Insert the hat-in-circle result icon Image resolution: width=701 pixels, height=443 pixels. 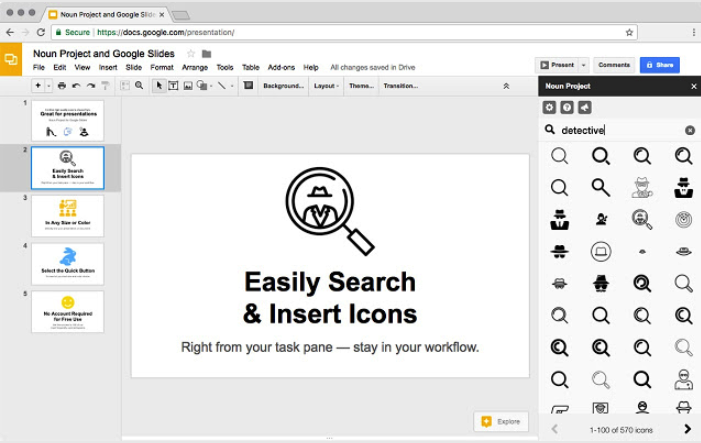coord(600,252)
